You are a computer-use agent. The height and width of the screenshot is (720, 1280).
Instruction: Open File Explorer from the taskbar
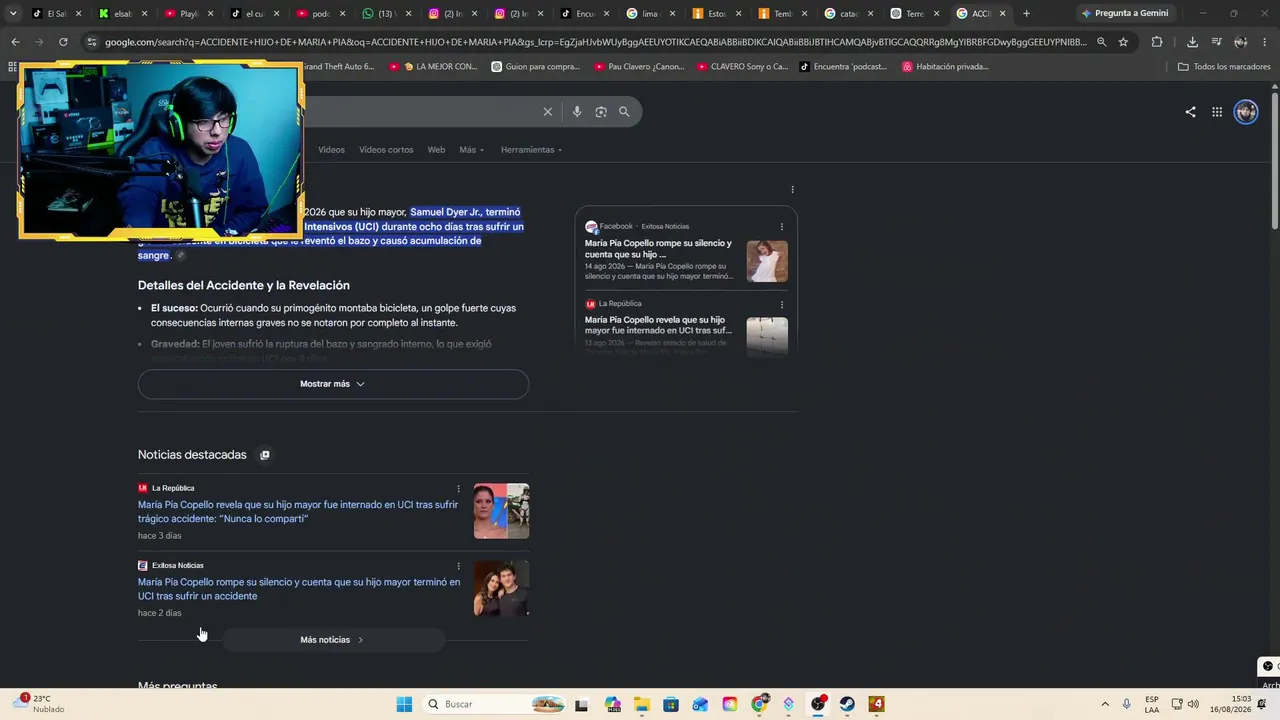point(641,704)
